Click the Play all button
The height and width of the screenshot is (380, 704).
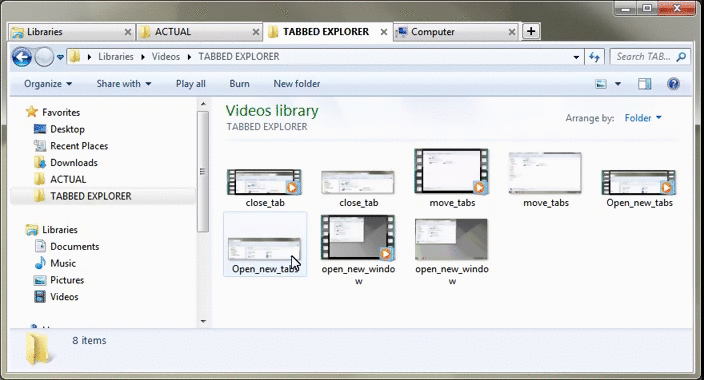(191, 84)
